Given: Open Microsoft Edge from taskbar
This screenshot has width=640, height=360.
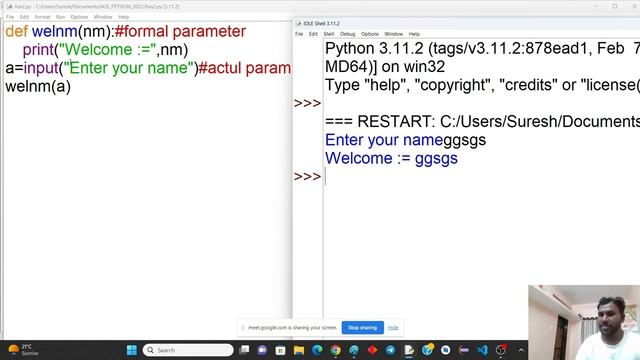Looking at the screenshot, I should pyautogui.click(x=317, y=350).
